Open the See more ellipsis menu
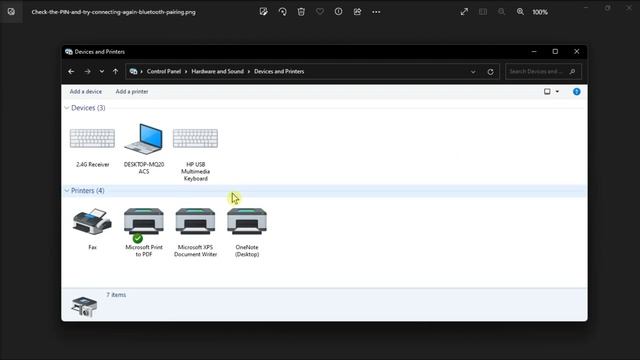Viewport: 640px width, 360px height. (x=376, y=12)
